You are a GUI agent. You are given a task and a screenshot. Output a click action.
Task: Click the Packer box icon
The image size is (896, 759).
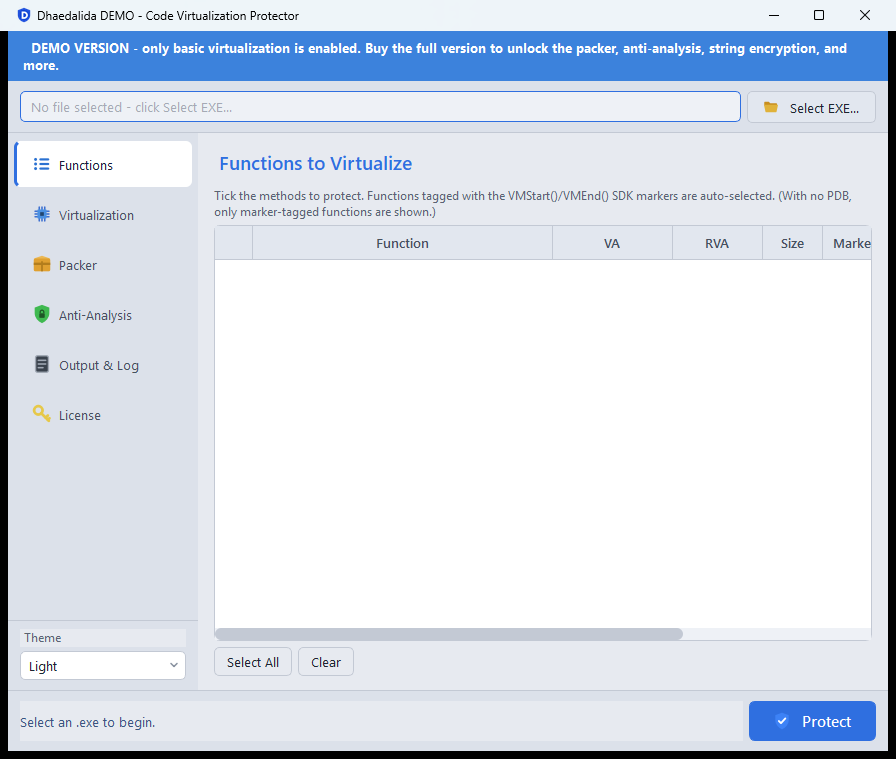click(42, 265)
